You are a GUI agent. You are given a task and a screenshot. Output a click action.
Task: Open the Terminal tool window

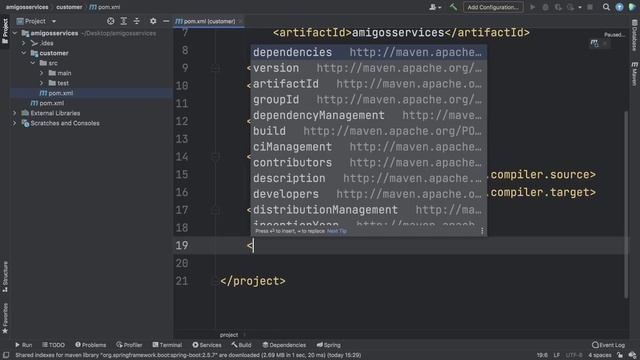click(167, 345)
